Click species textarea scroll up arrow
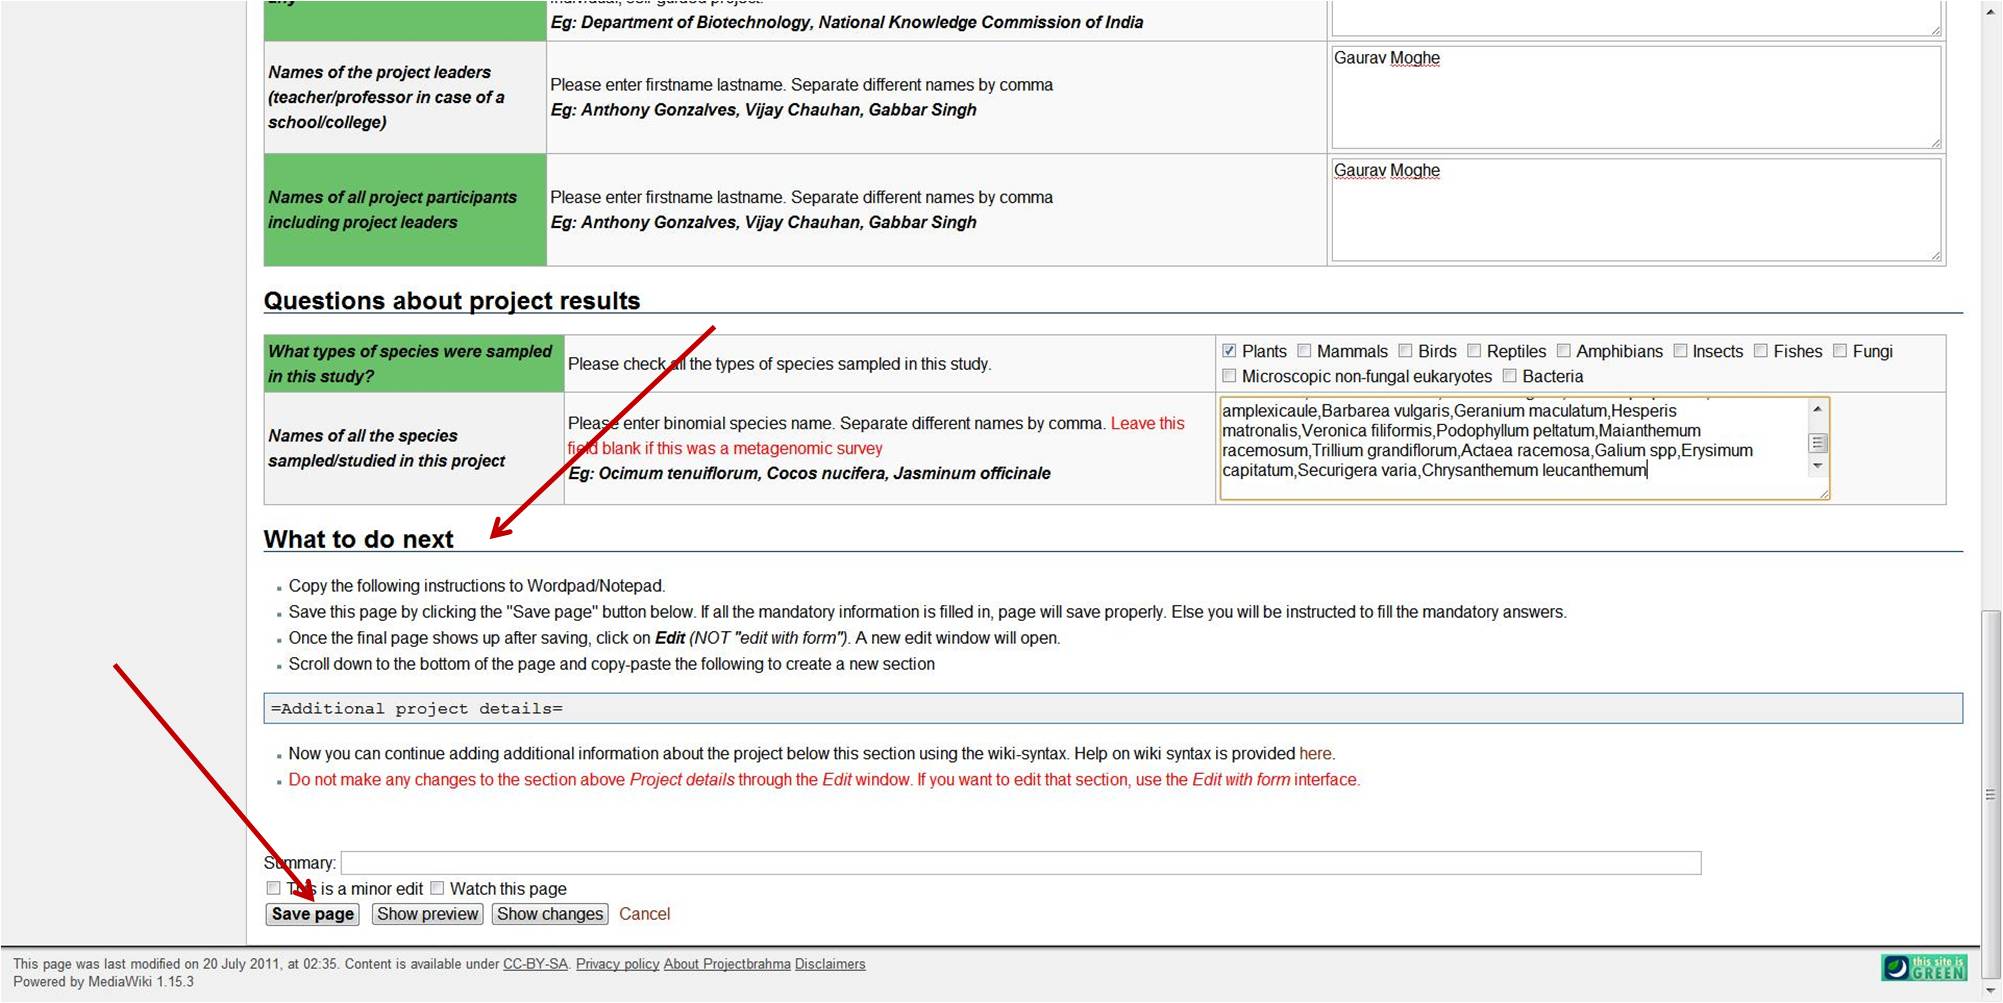Viewport: 2003px width, 1003px height. [1818, 409]
